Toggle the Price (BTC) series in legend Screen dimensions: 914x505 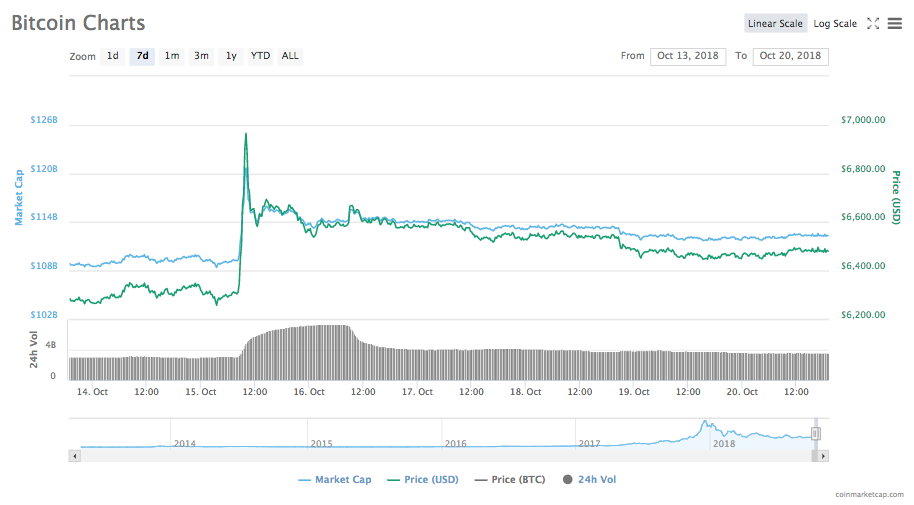510,479
